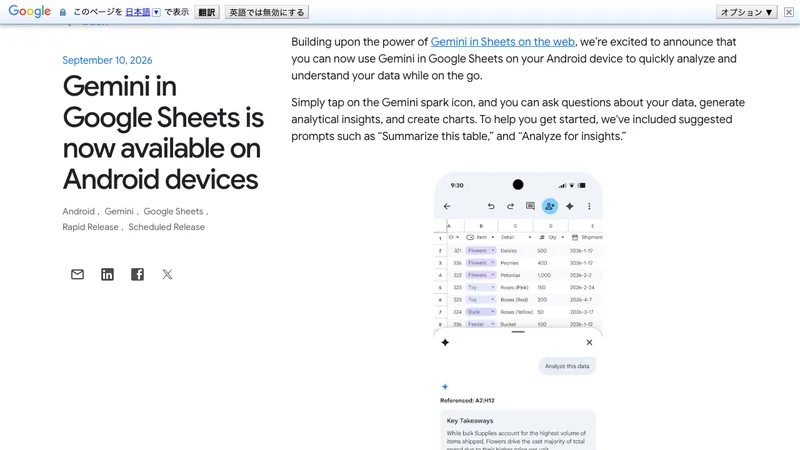Screen dimensions: 800x450
Task: Open the Duck dropdown chip in mockup
Action: click(481, 312)
